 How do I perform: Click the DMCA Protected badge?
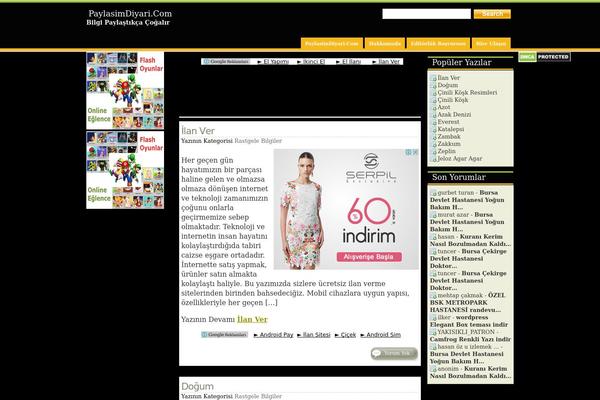[x=544, y=57]
